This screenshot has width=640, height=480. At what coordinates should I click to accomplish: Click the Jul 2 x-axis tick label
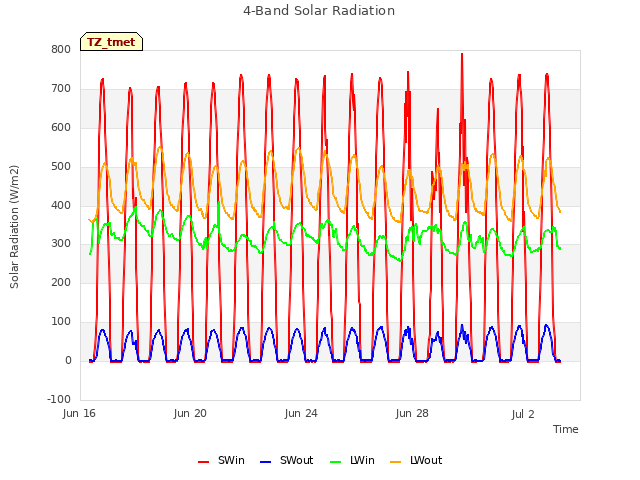[x=523, y=414]
